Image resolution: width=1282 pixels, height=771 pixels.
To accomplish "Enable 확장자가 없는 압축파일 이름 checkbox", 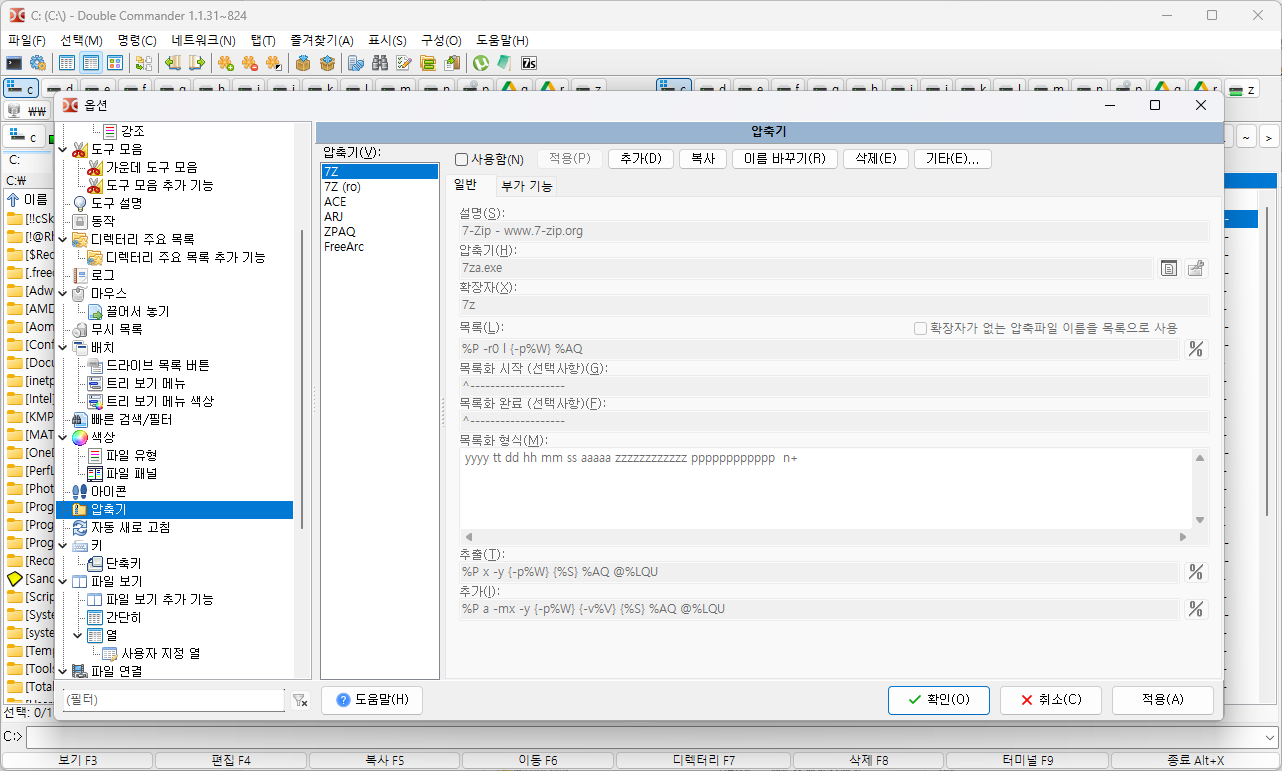I will click(920, 328).
